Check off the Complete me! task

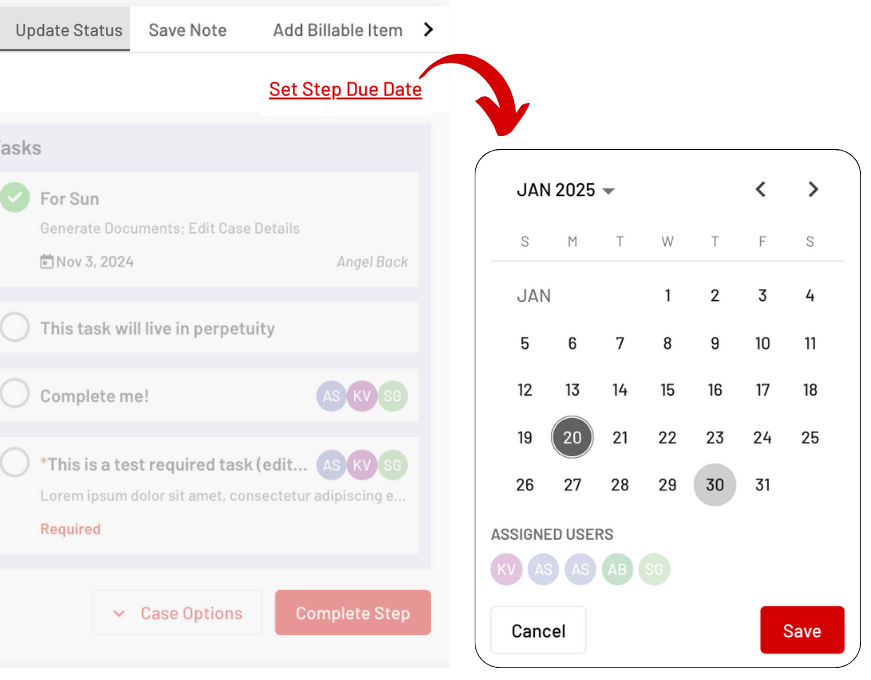[14, 393]
